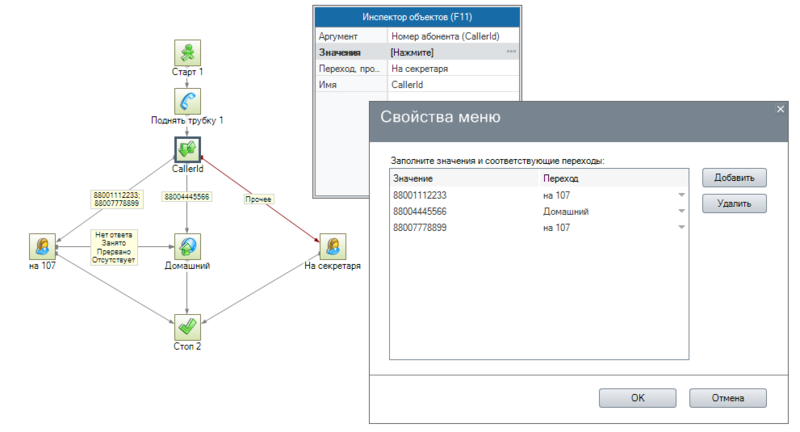The width and height of the screenshot is (800, 432).
Task: Select the Поднять трубку 1 phone icon
Action: pos(187,101)
